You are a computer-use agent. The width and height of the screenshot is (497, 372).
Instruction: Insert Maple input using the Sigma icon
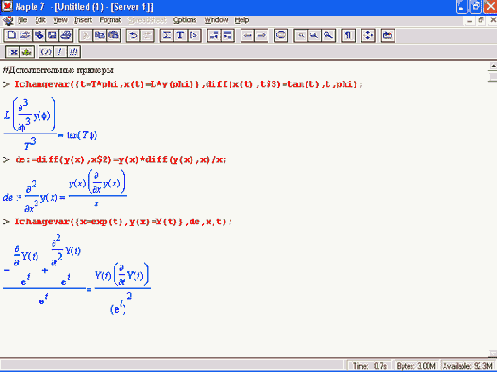point(167,35)
